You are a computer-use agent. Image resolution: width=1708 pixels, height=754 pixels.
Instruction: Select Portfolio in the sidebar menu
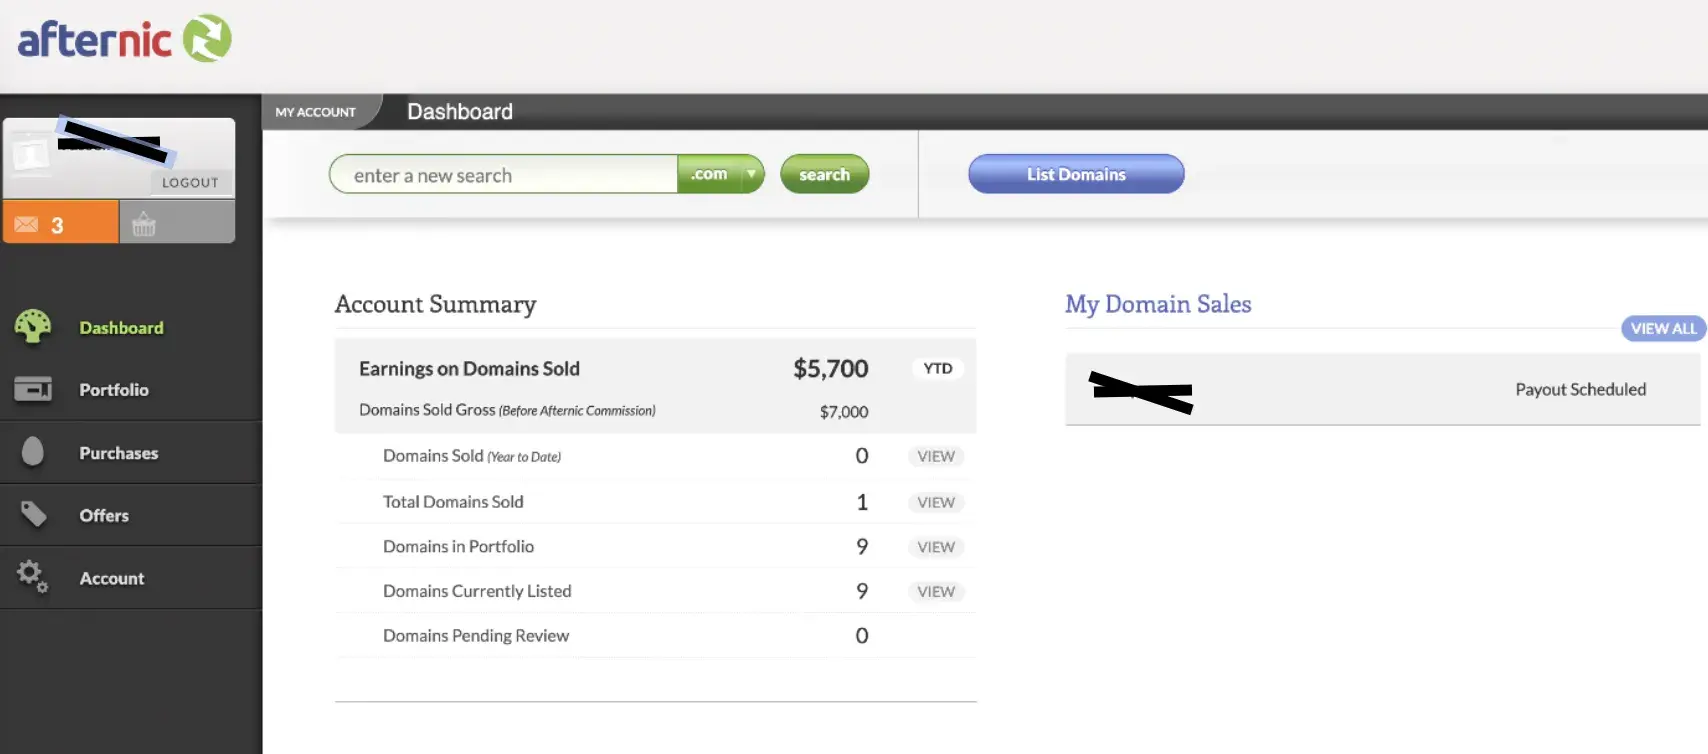coord(114,390)
